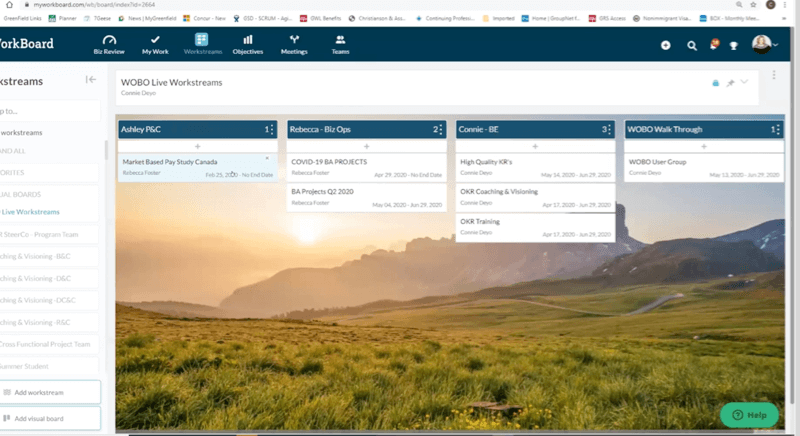800x436 pixels.
Task: Open Coaching & Visioning -B&C board
Action: pos(49,257)
